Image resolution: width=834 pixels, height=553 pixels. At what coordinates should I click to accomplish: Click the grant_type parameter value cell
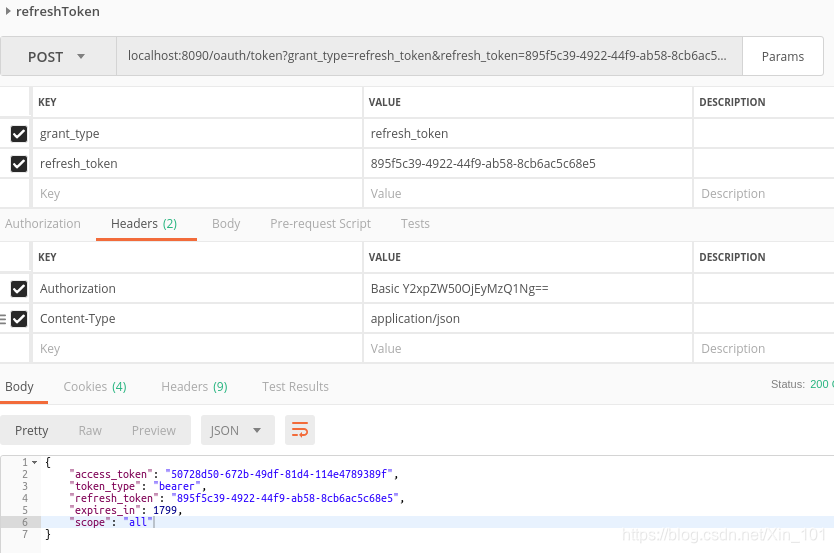pyautogui.click(x=528, y=133)
